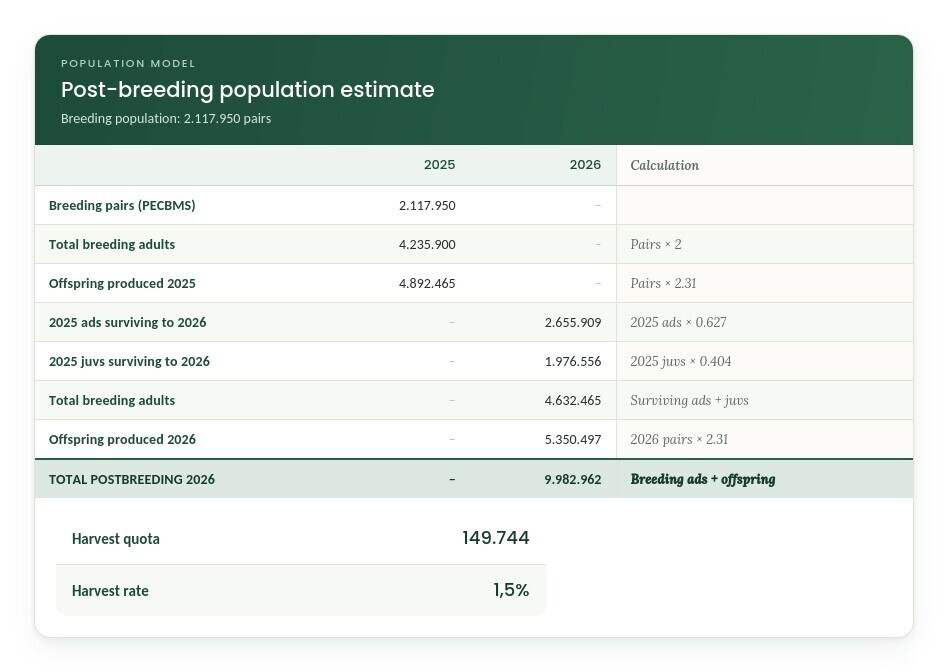950x672 pixels.
Task: Click '2025 juvs surviving to 2026' label
Action: (129, 362)
